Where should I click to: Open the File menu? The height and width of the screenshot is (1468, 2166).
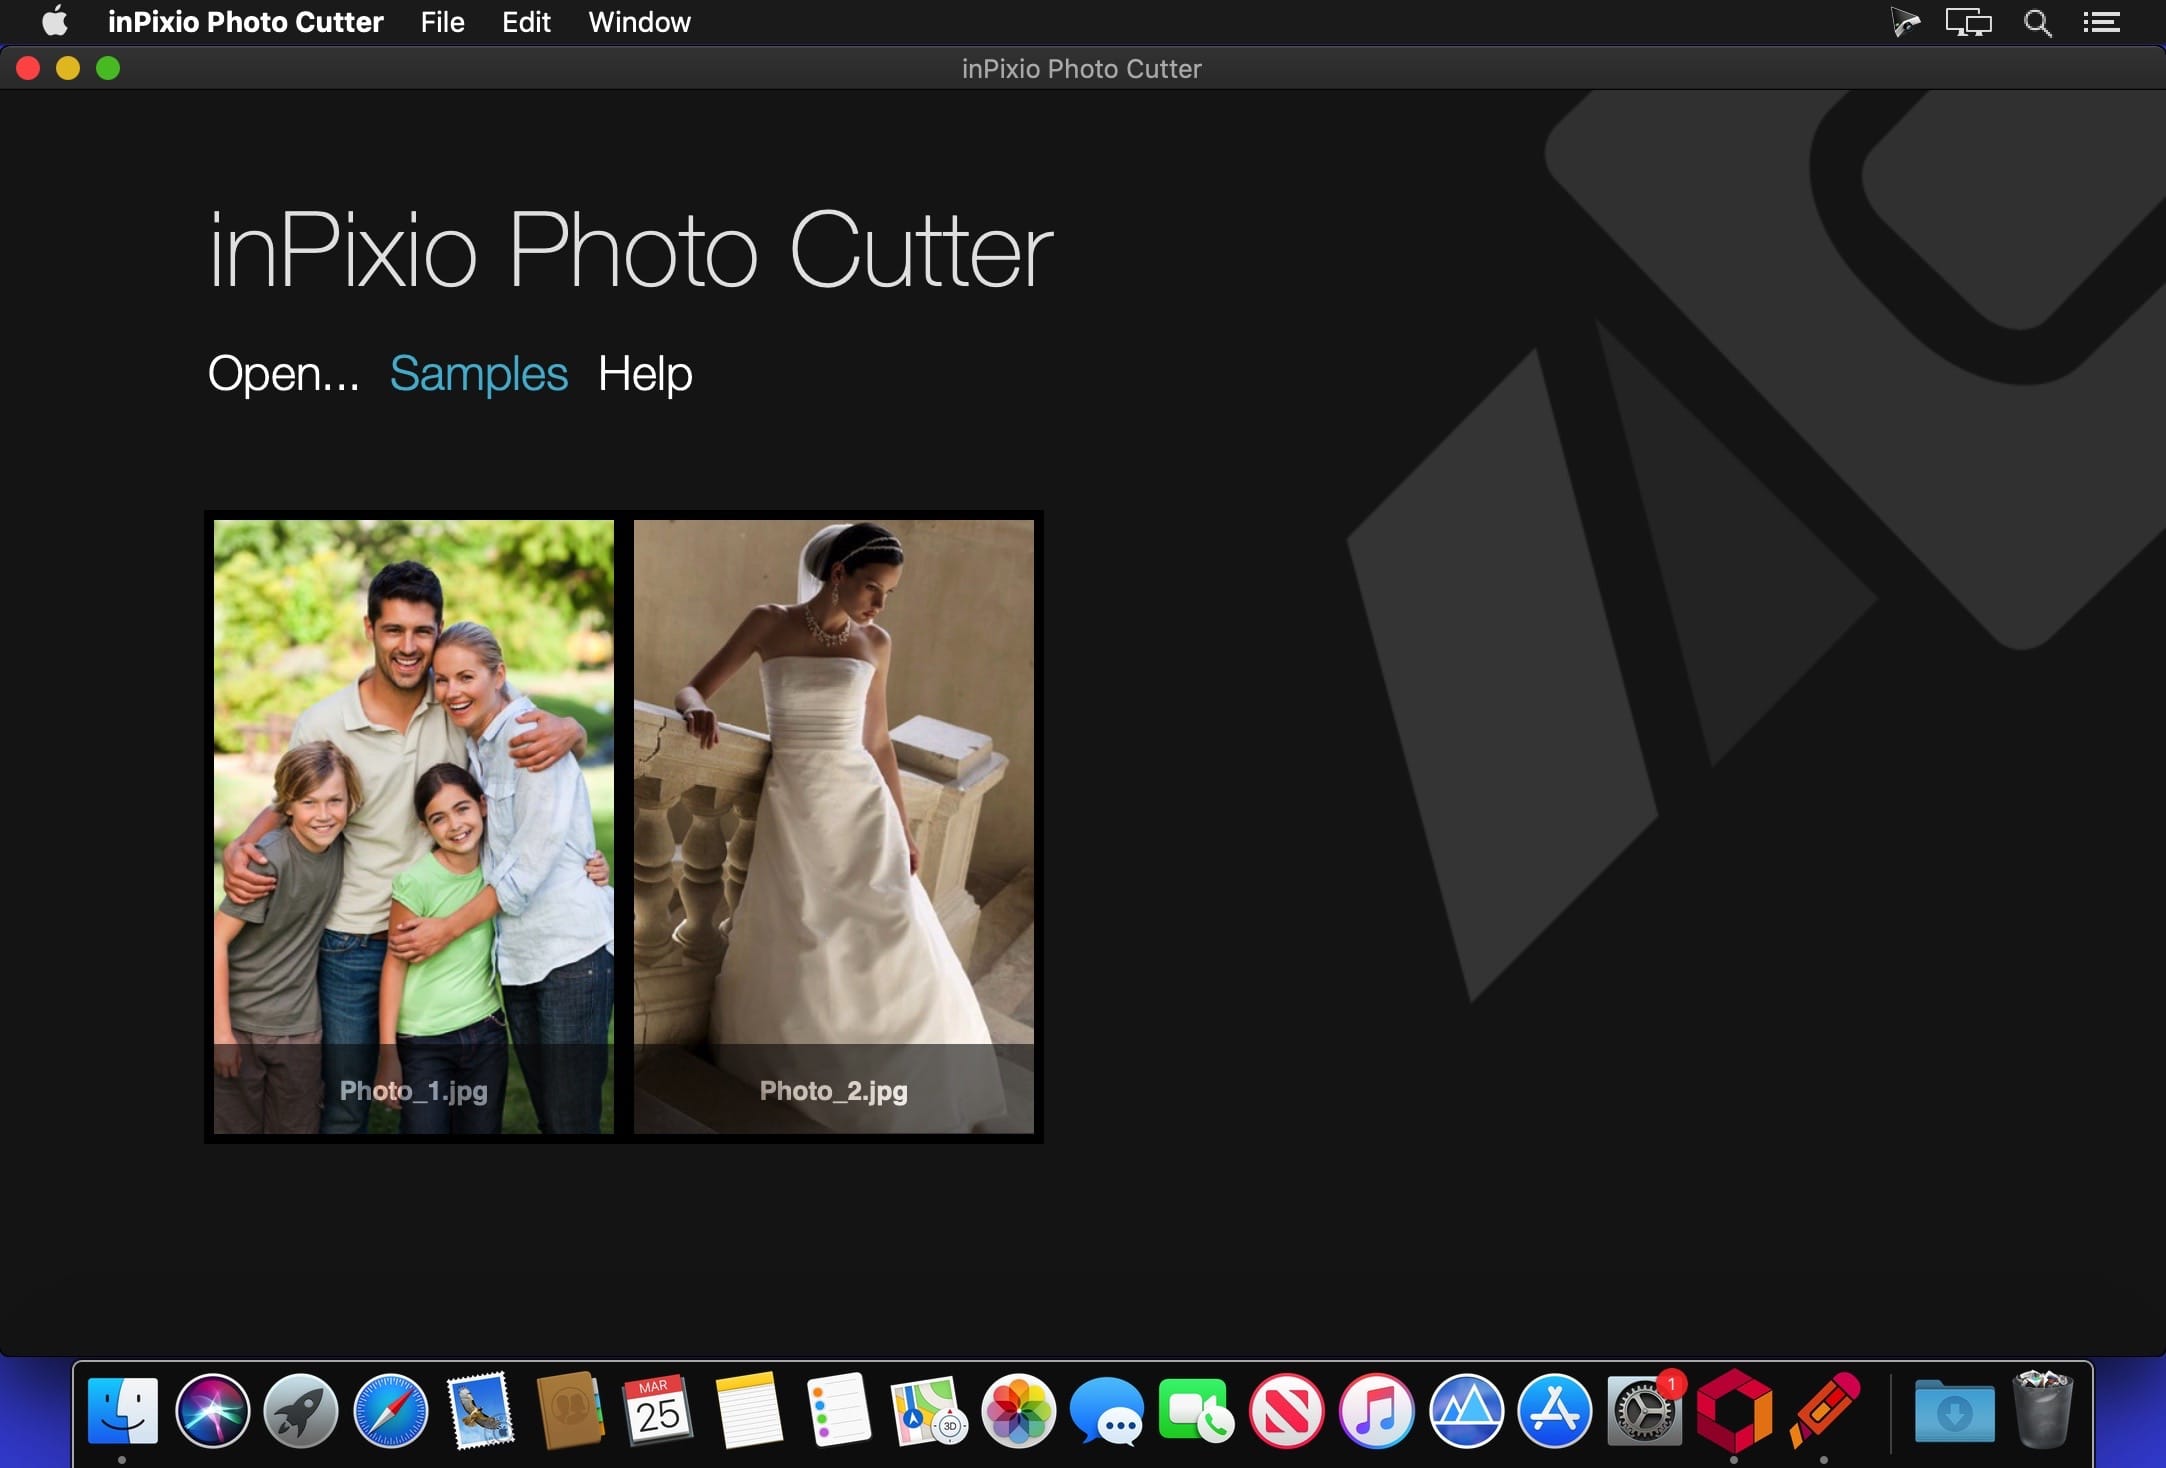(x=442, y=21)
